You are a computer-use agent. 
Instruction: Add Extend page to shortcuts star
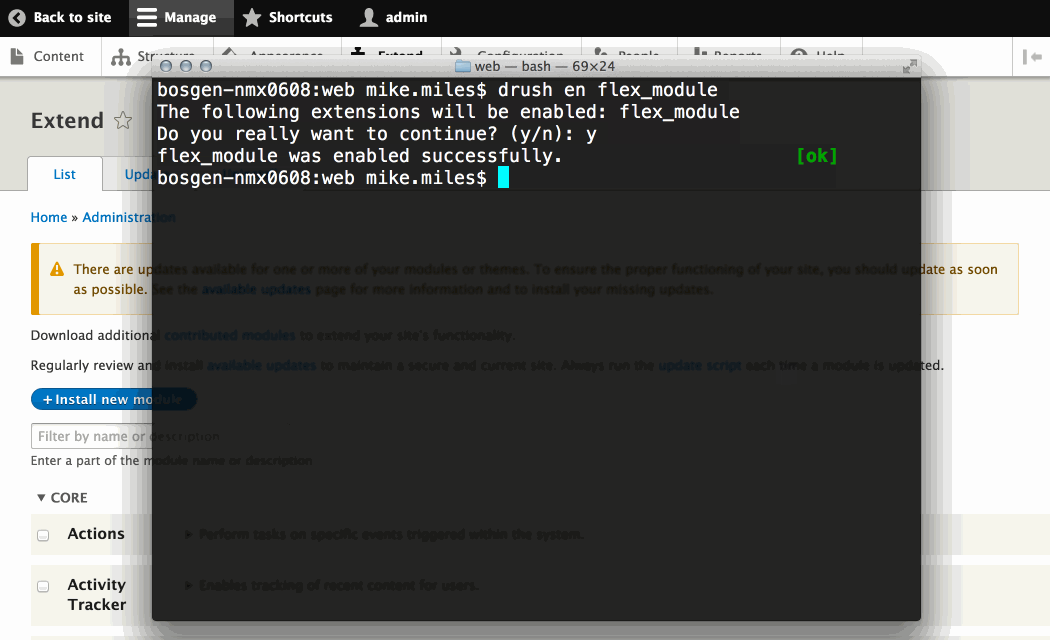[x=123, y=121]
